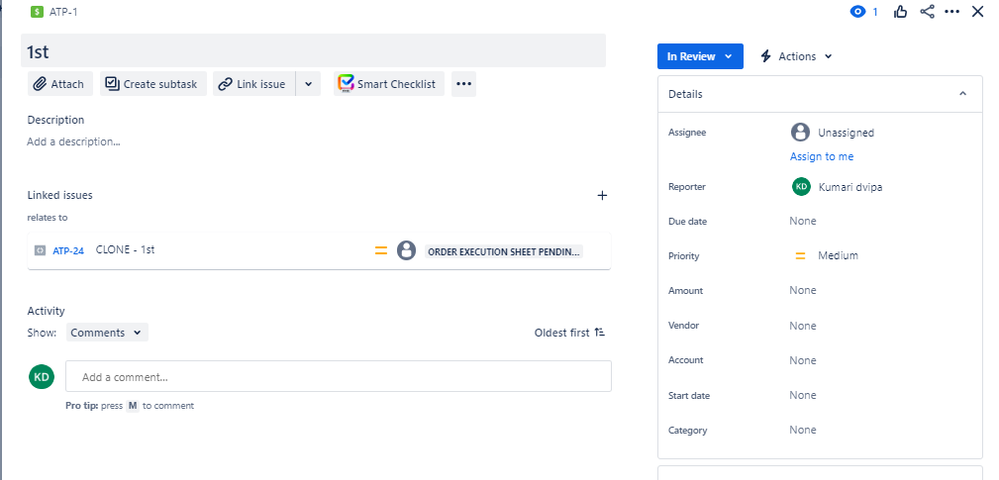This screenshot has width=999, height=480.
Task: Click the medium priority icon on ATP-24
Action: (x=381, y=251)
